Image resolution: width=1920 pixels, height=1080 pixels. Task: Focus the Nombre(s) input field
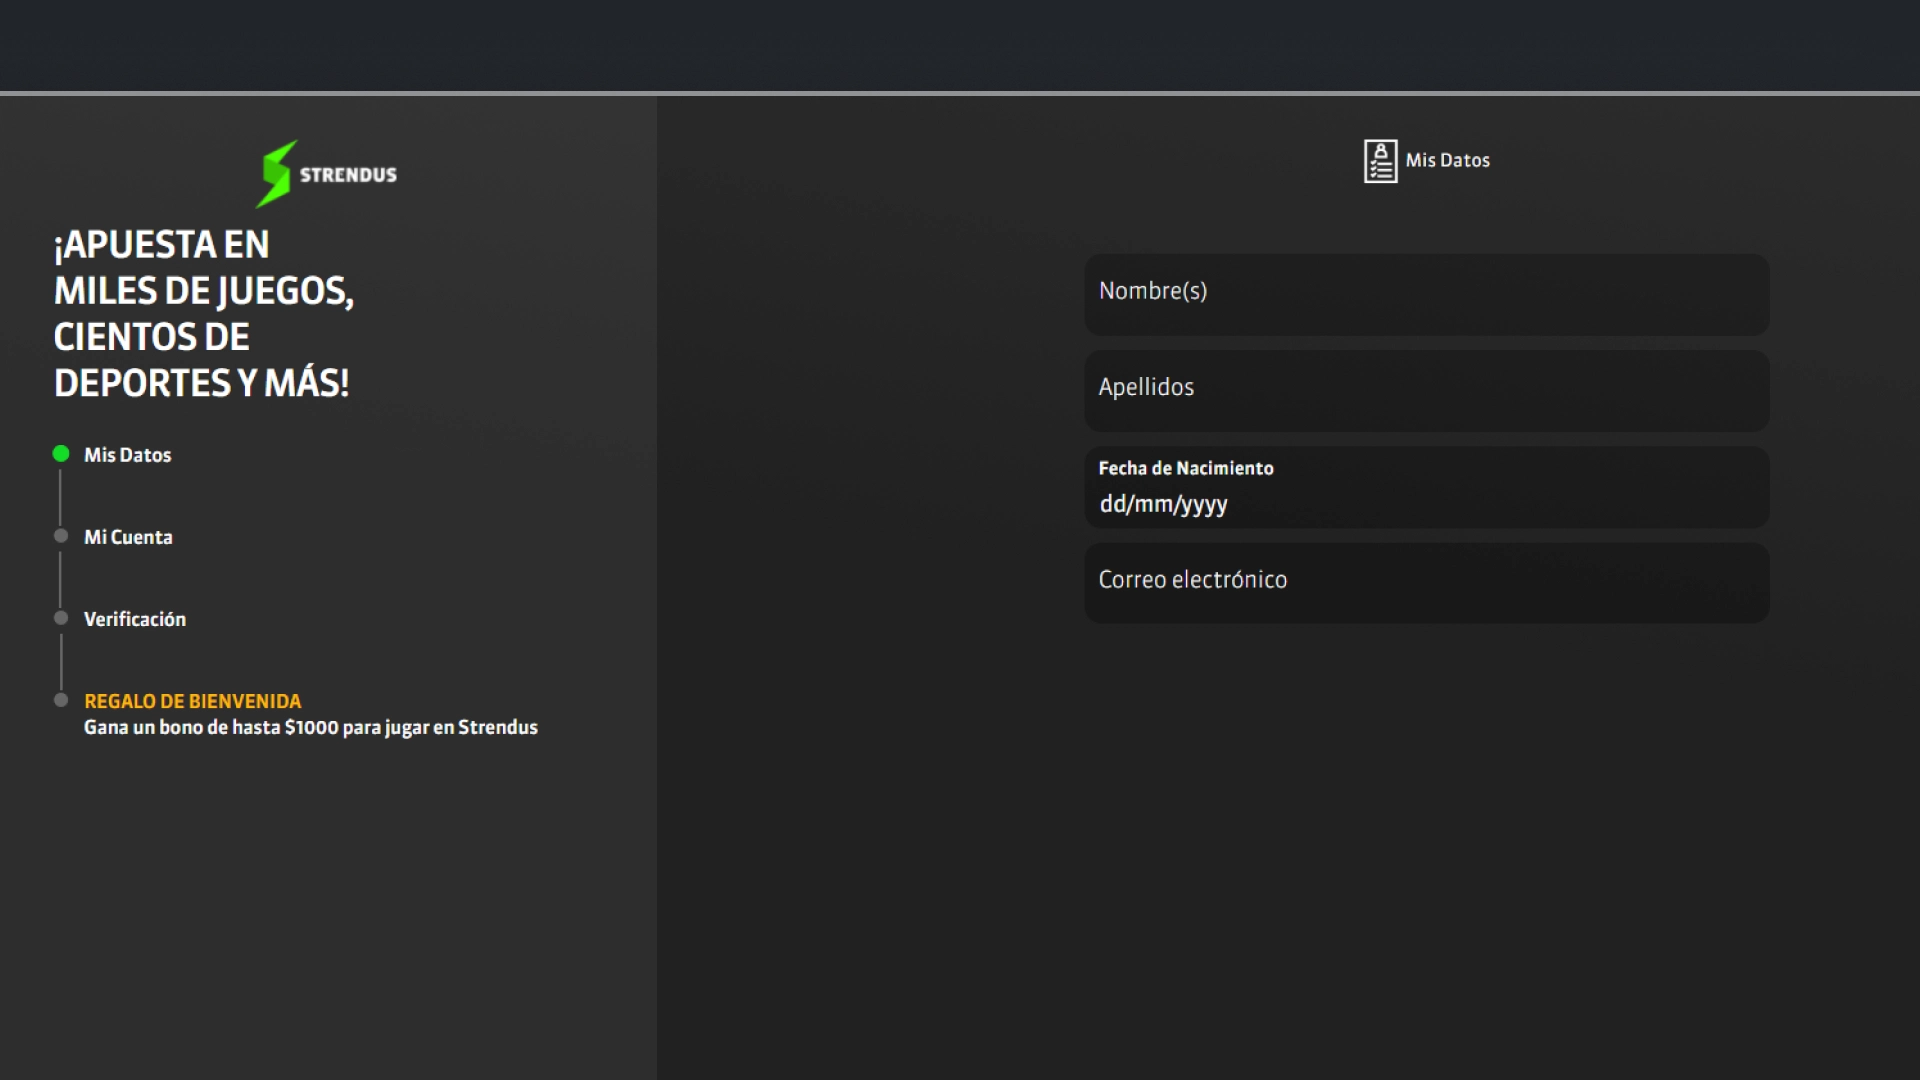[1427, 294]
